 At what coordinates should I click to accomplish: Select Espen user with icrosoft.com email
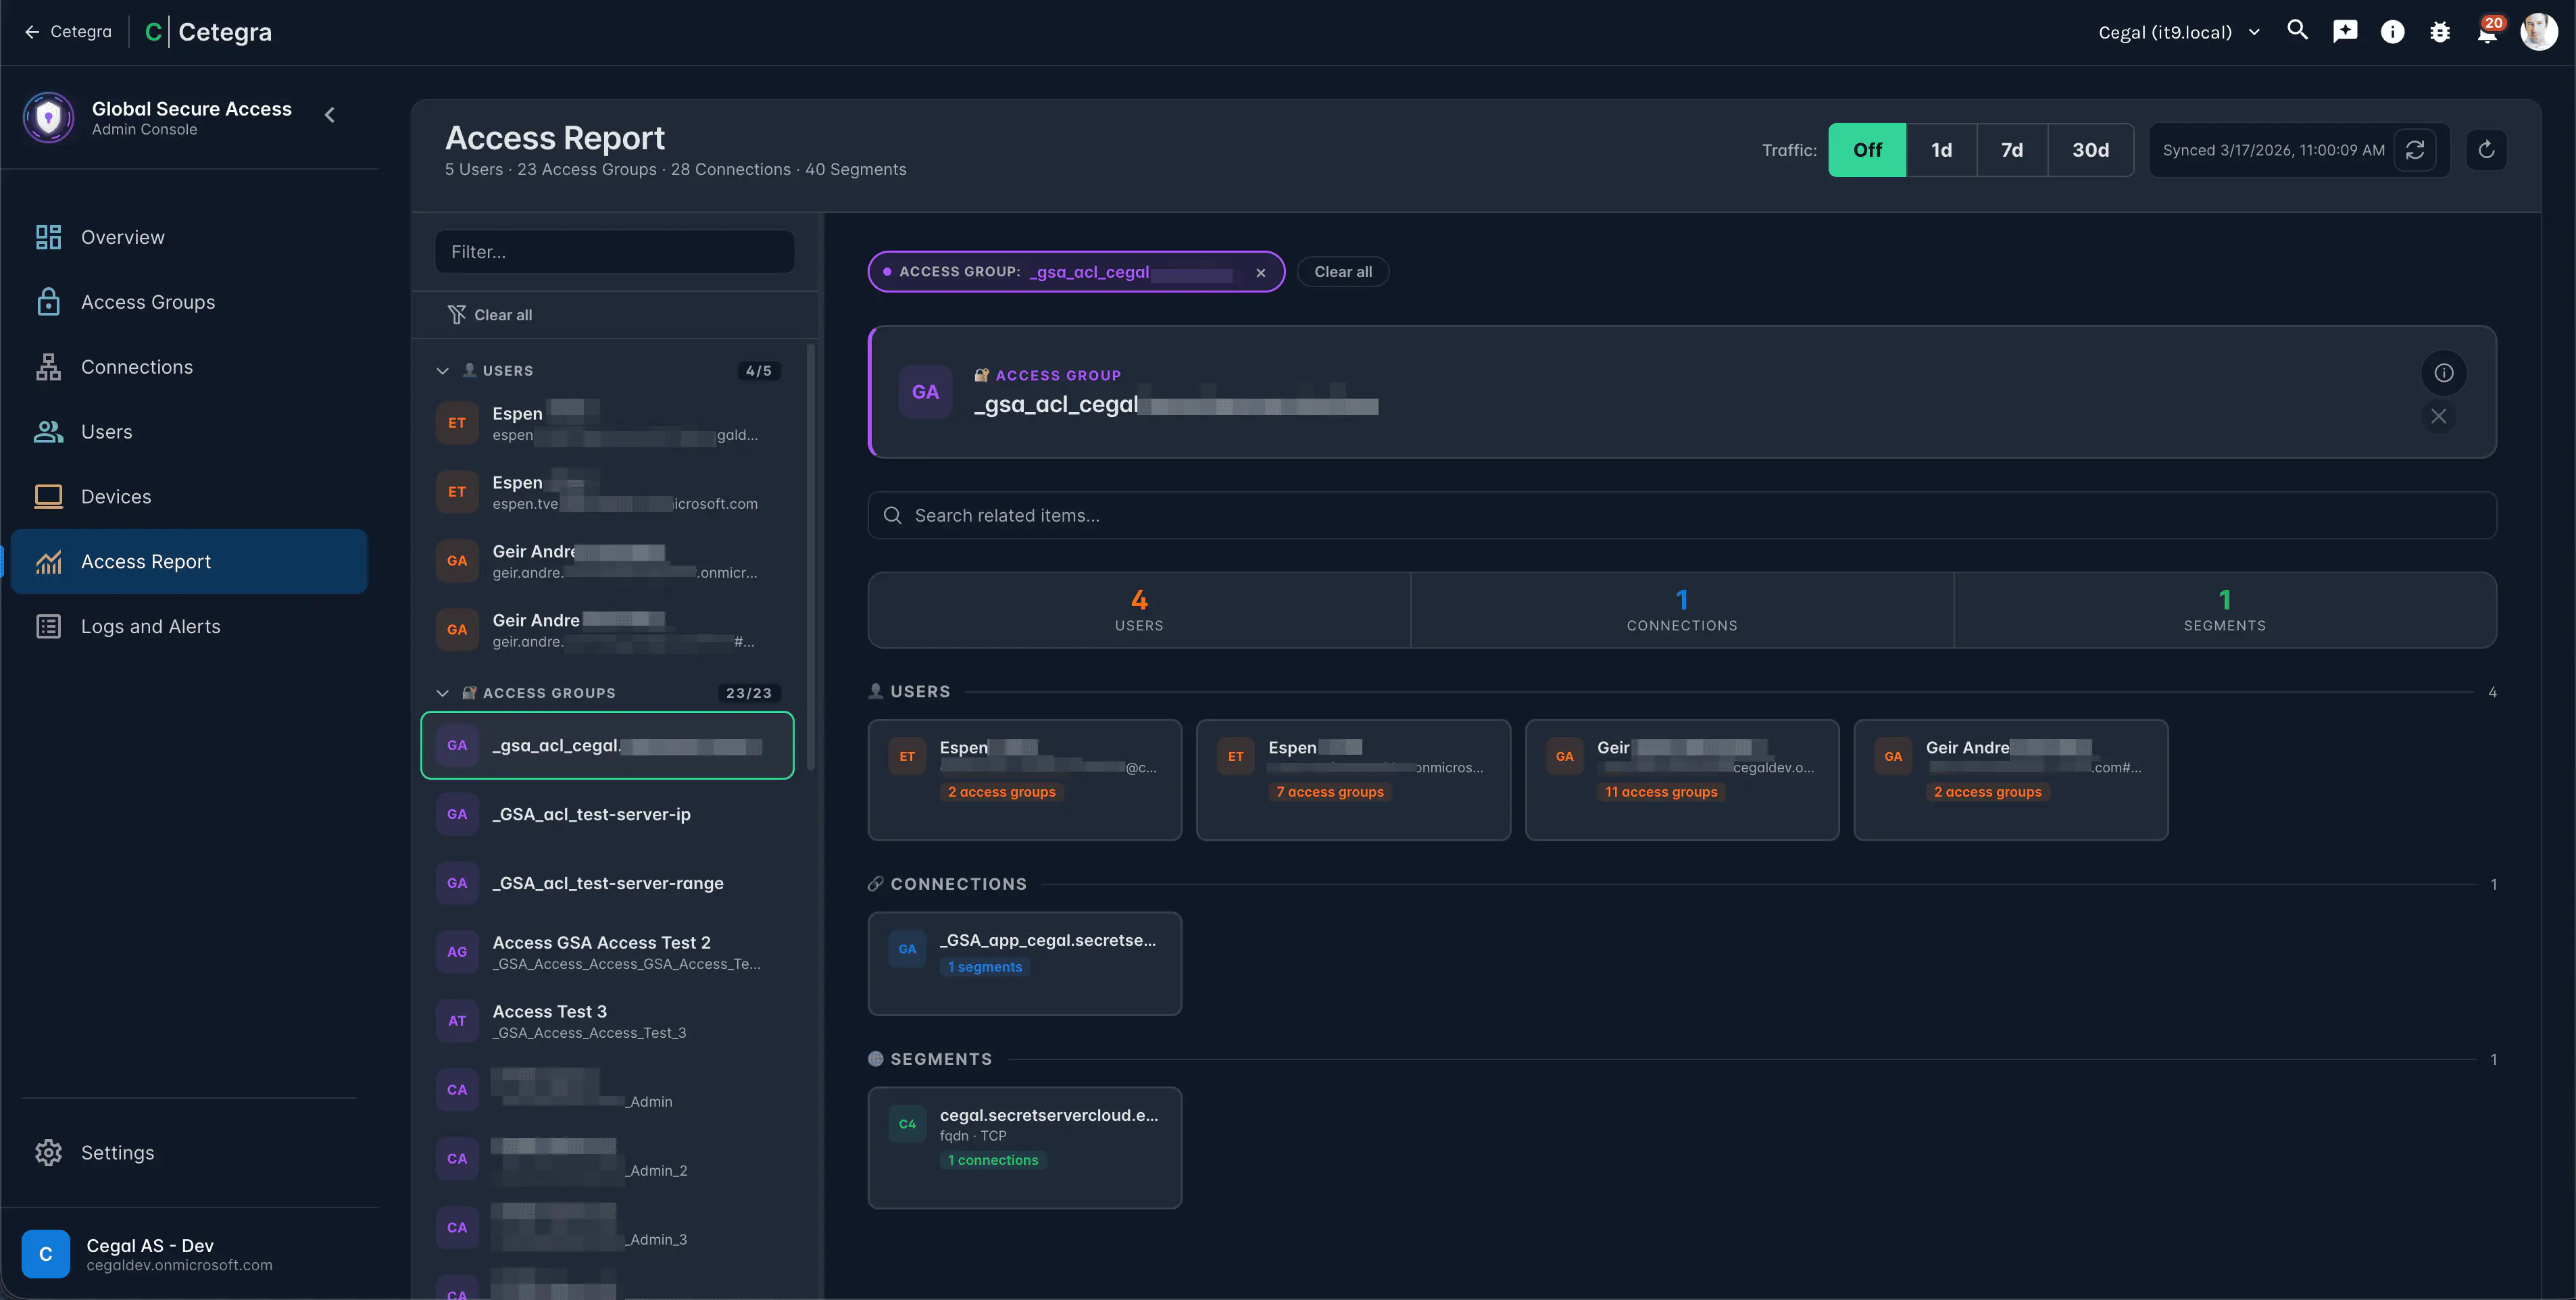point(607,492)
